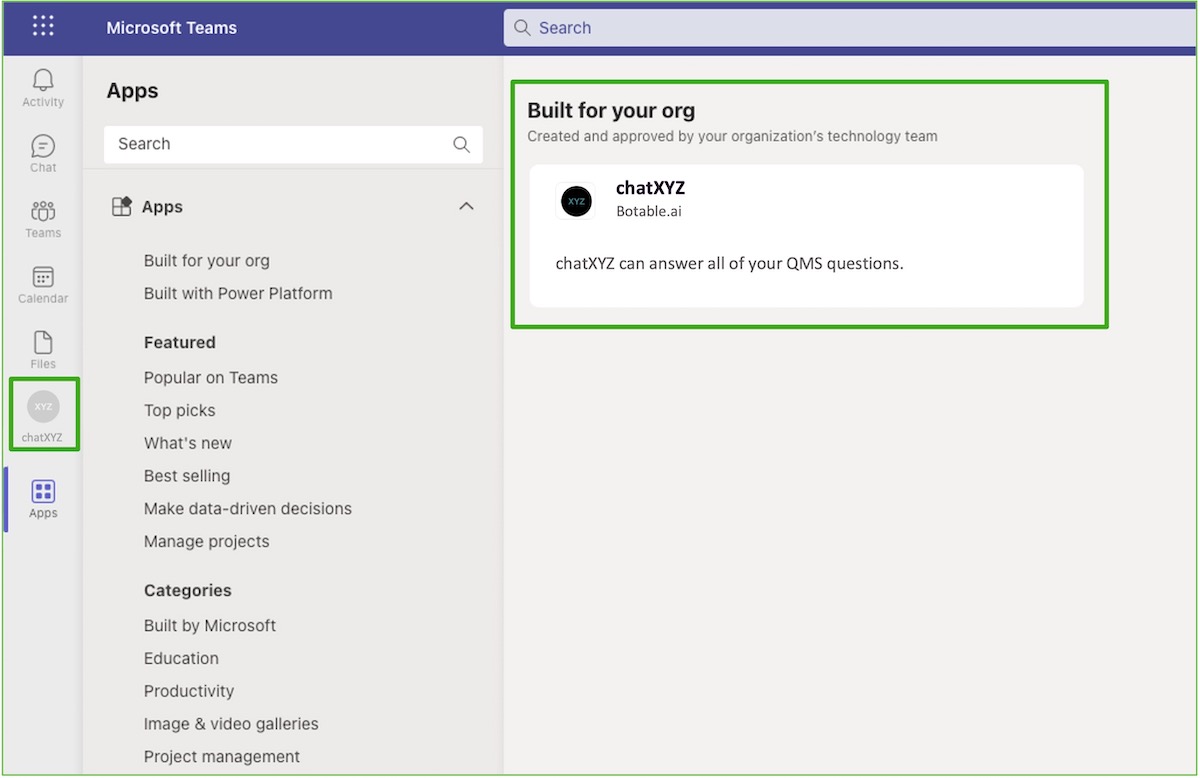The image size is (1200, 778).
Task: Open the chatXYZ app card
Action: tap(806, 236)
